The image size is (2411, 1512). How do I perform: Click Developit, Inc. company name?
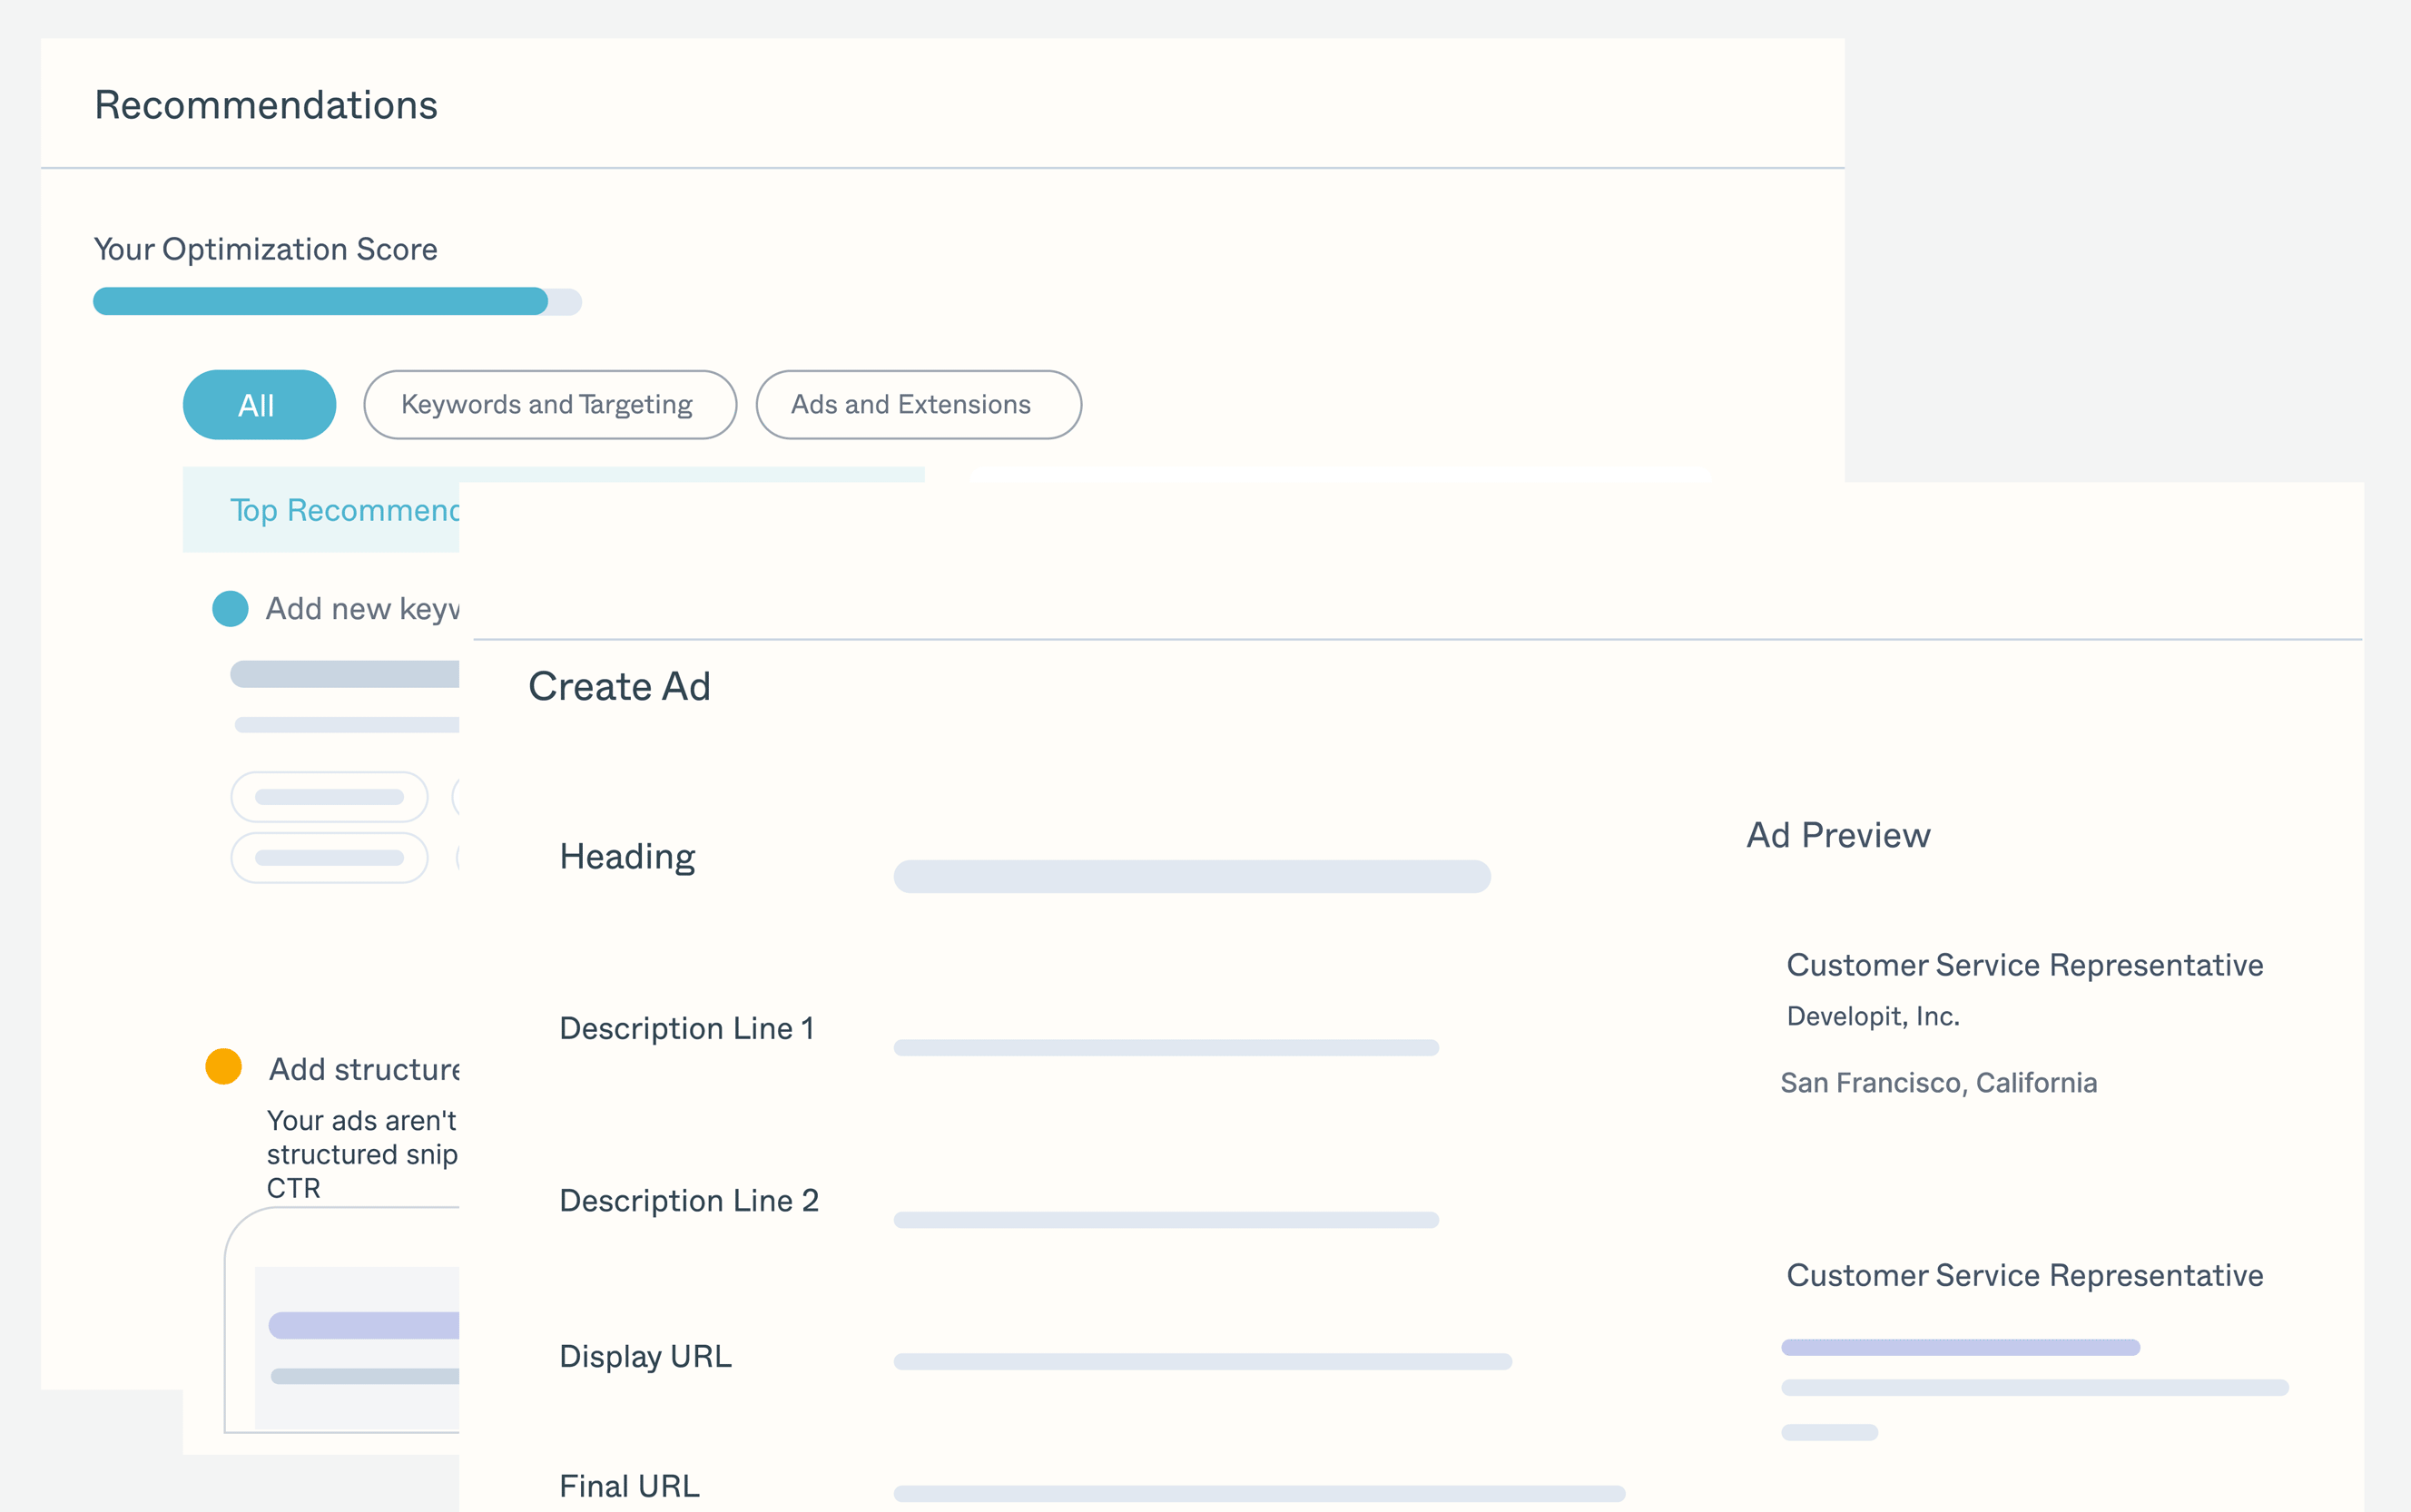pyautogui.click(x=1872, y=1016)
